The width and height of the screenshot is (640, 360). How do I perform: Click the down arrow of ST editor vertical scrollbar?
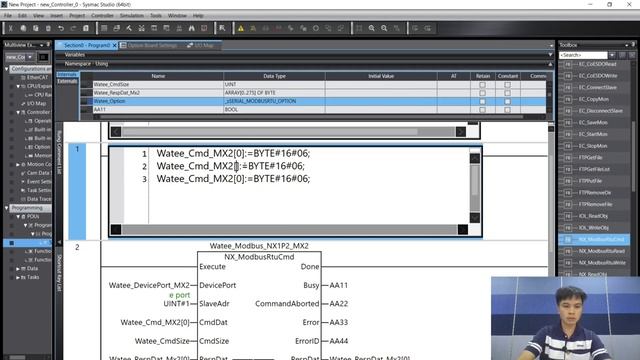tap(475, 218)
